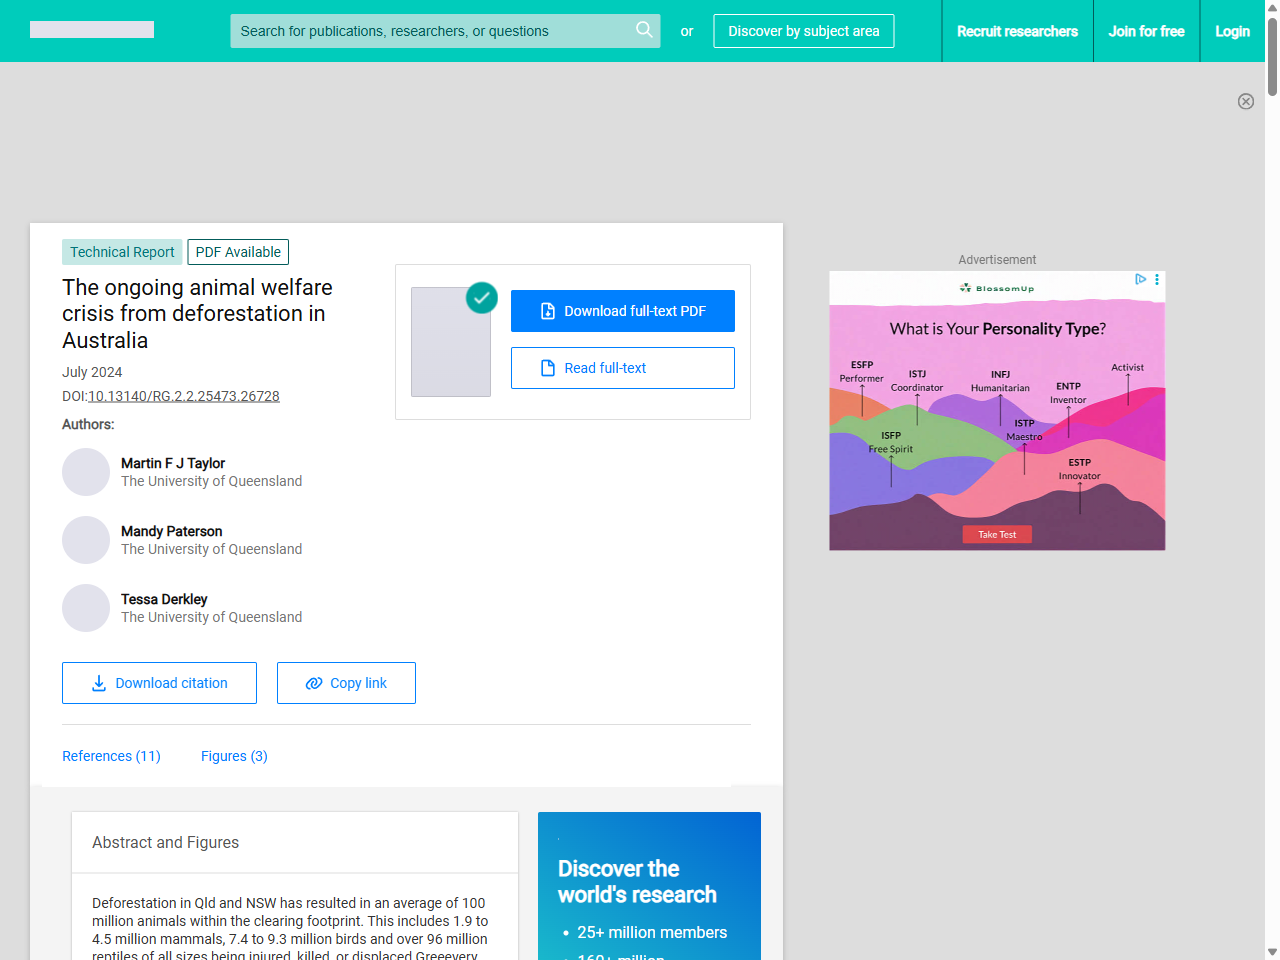The width and height of the screenshot is (1280, 960).
Task: Click Mandy Paterson's profile avatar
Action: point(86,540)
